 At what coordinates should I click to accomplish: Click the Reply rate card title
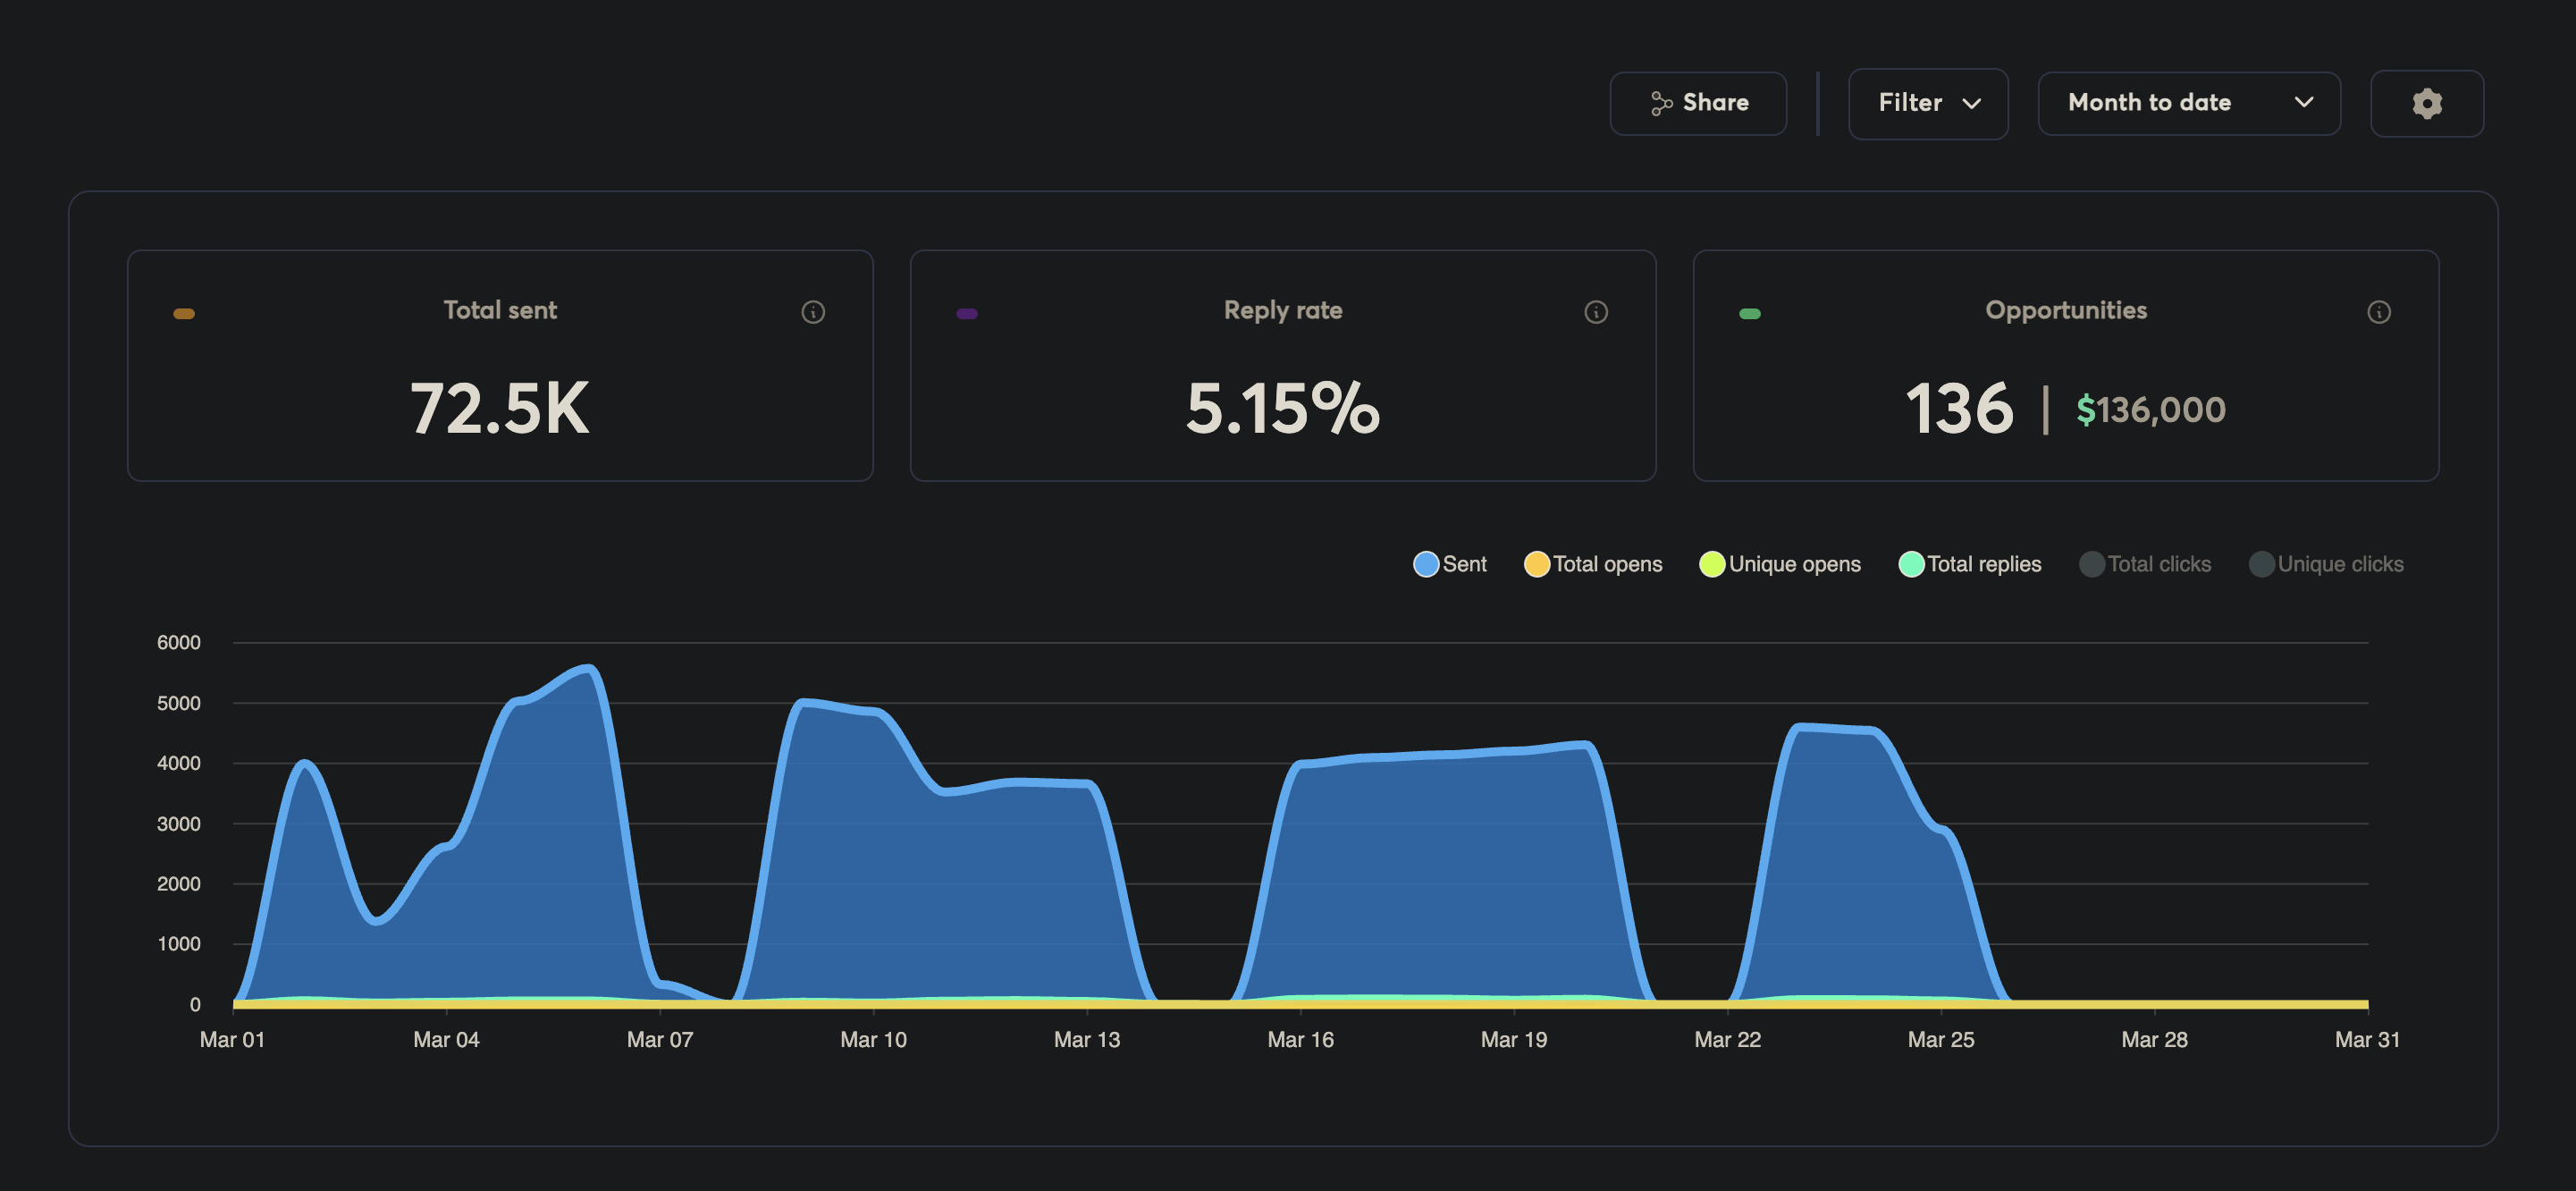click(x=1283, y=310)
